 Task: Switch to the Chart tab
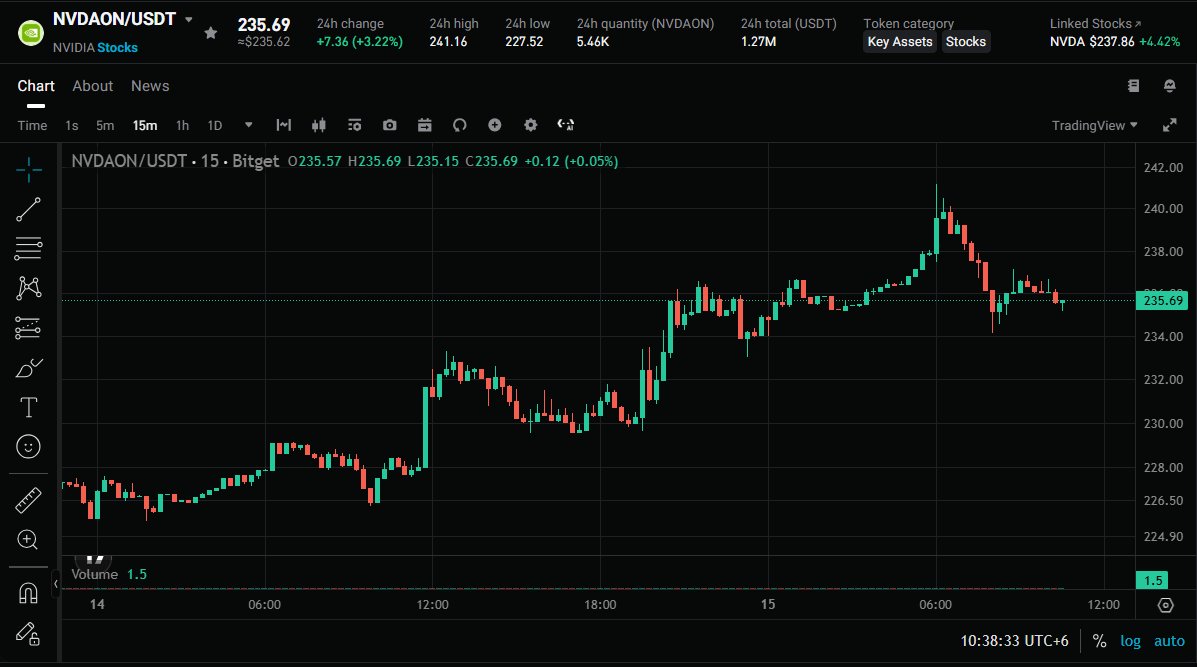click(36, 86)
